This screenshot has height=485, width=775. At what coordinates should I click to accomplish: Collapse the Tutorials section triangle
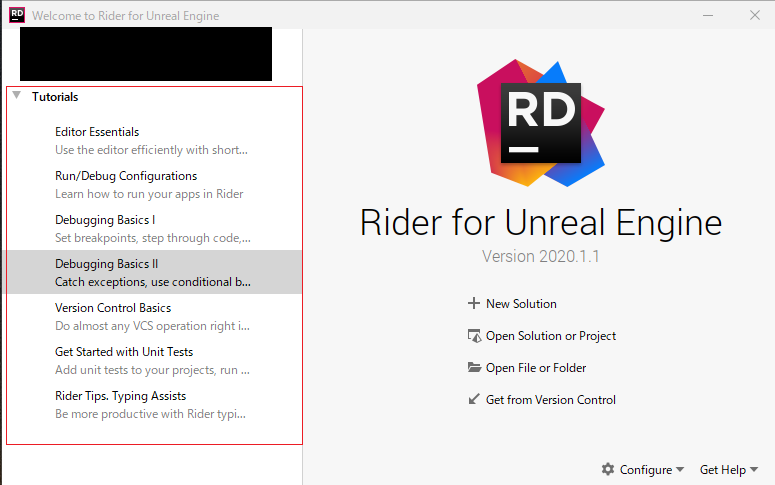17,95
